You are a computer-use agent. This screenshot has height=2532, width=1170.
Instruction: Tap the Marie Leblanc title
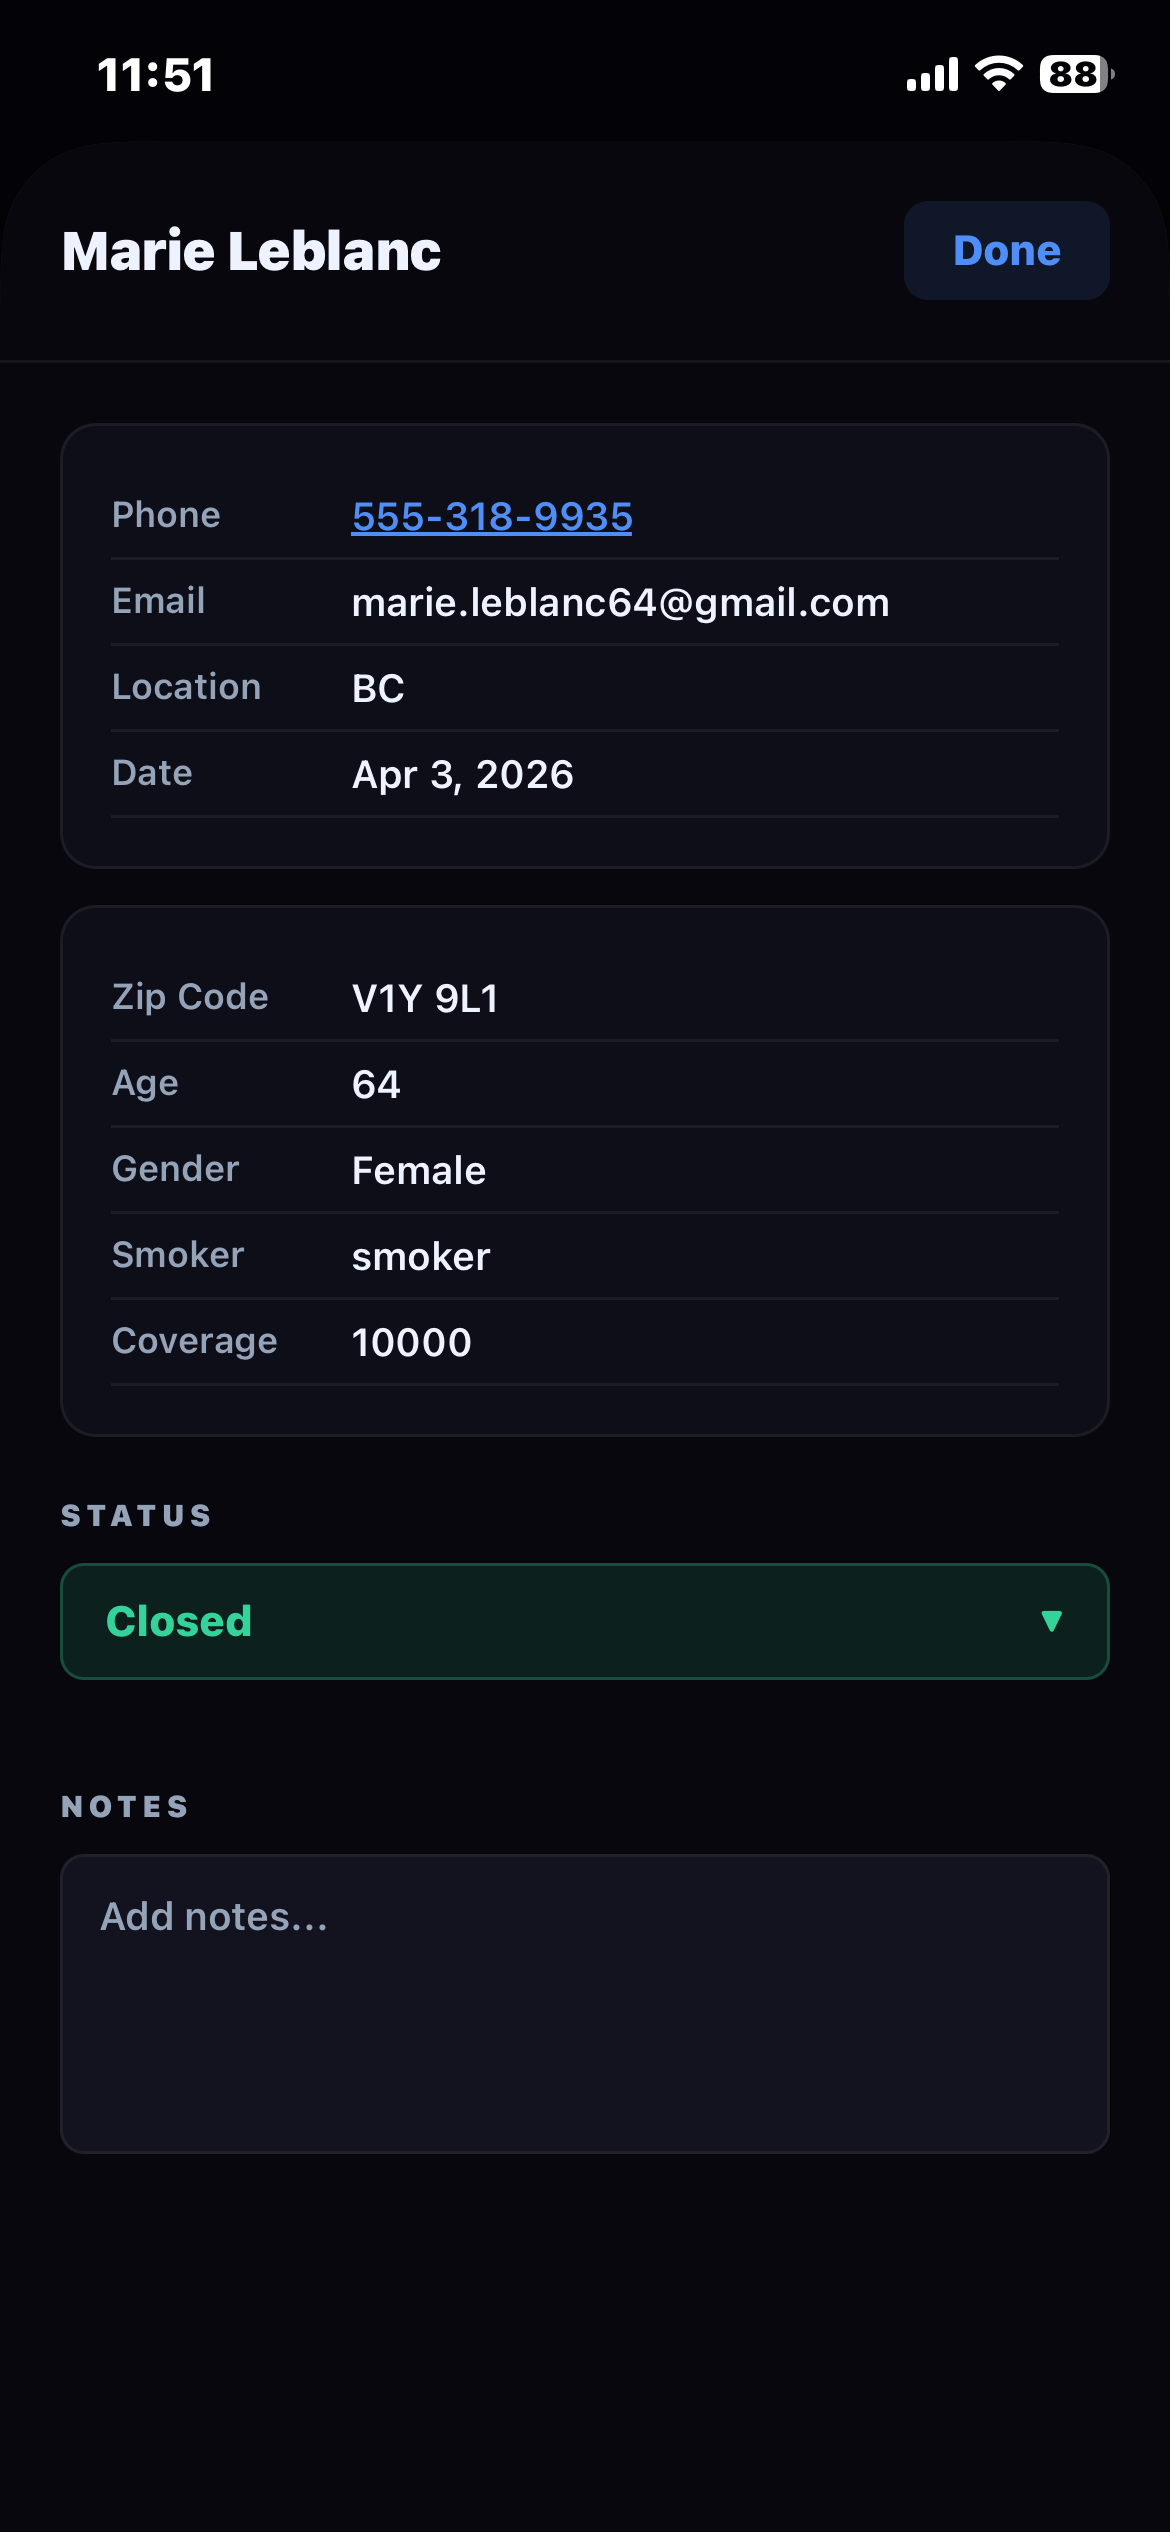(251, 250)
